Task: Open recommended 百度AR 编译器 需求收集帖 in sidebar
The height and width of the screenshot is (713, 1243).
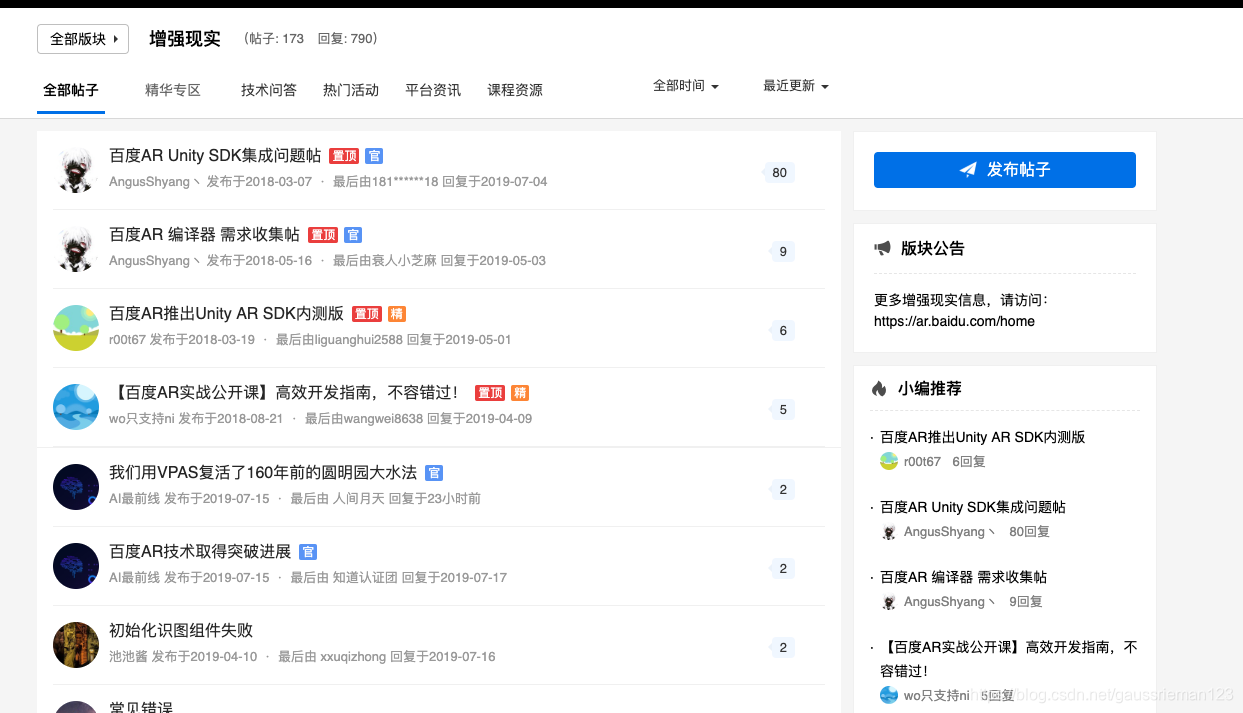Action: pos(963,577)
